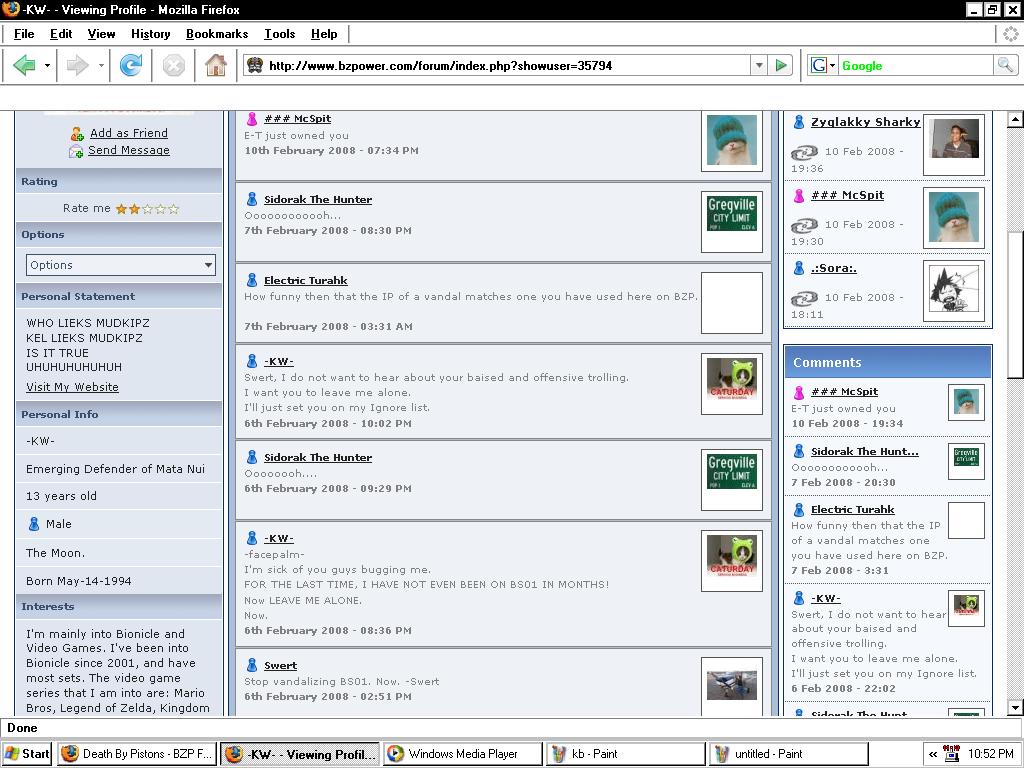
Task: Click the Add as Friend icon
Action: point(77,134)
